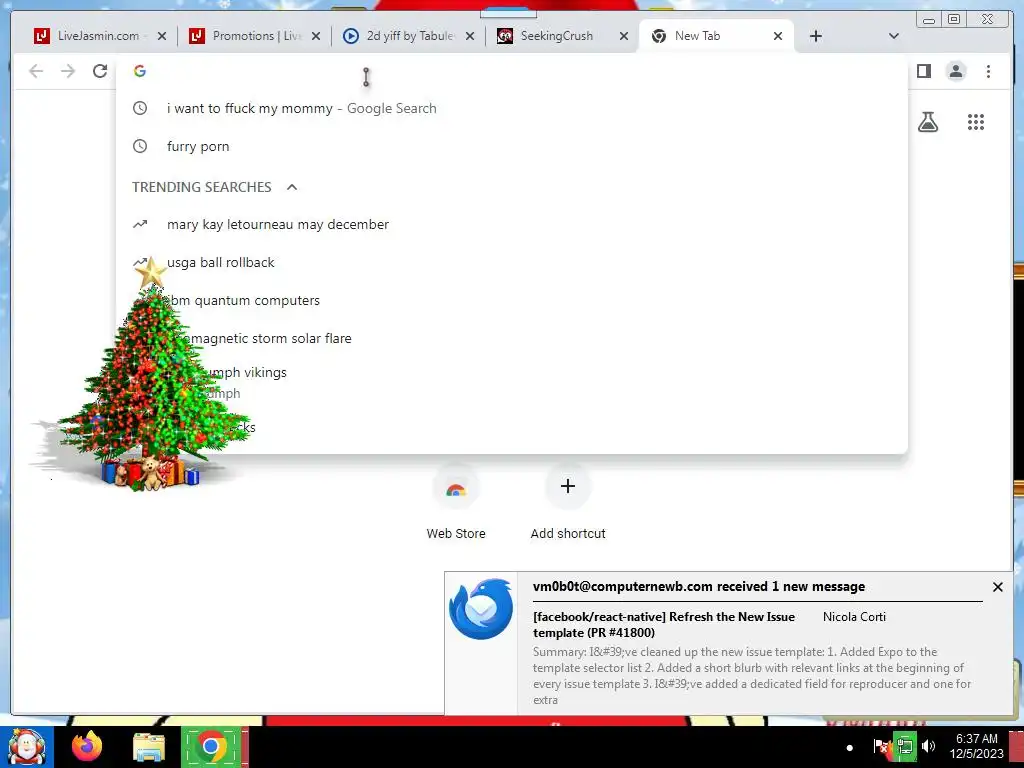Image resolution: width=1024 pixels, height=768 pixels.
Task: Close the LiveJasmin.com tab
Action: point(162,36)
